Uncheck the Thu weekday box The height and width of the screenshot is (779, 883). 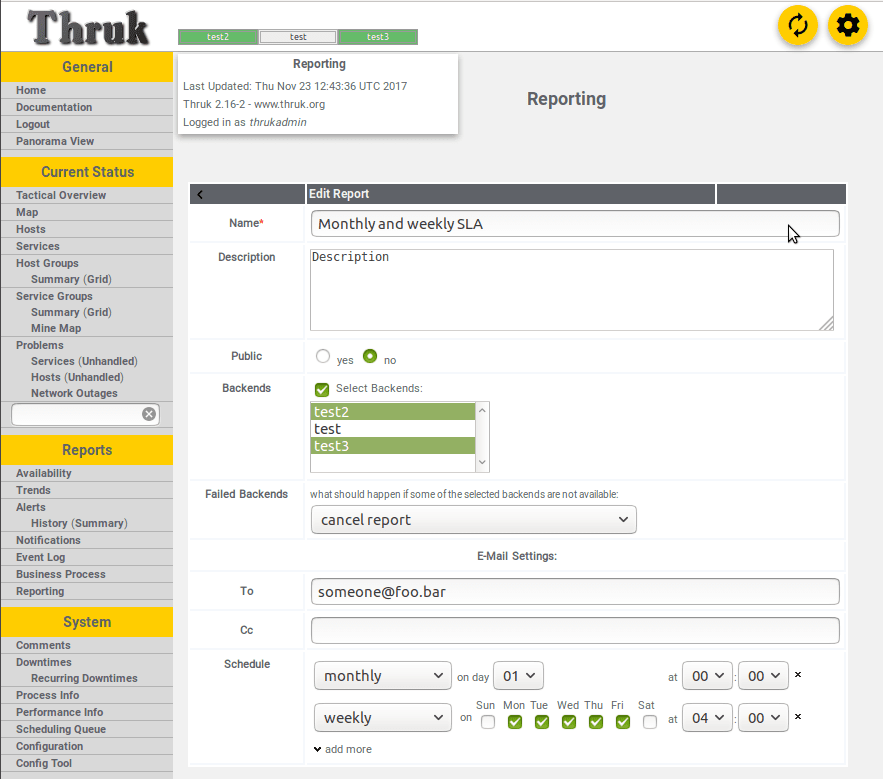596,722
